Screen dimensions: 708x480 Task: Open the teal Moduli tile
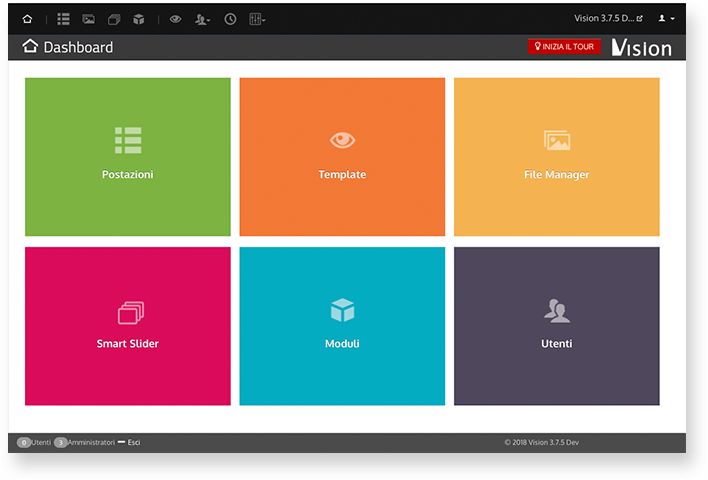point(342,326)
